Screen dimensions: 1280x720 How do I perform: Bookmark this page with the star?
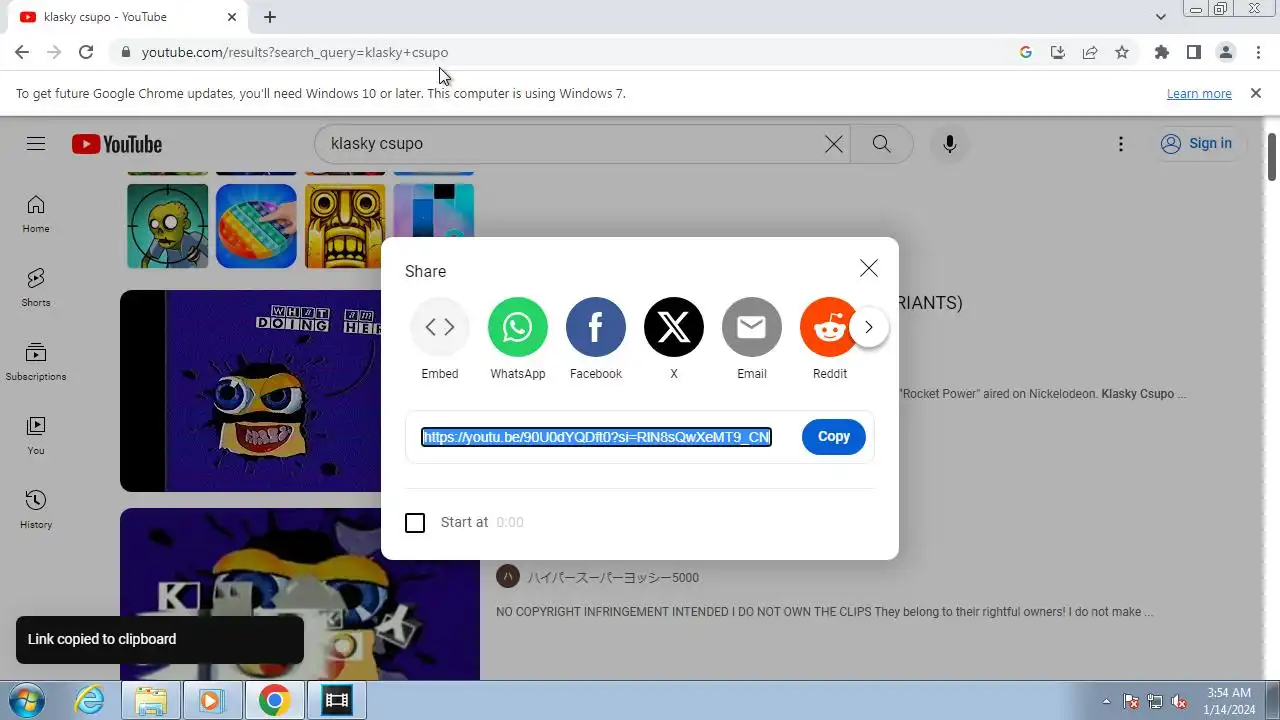tap(1122, 52)
